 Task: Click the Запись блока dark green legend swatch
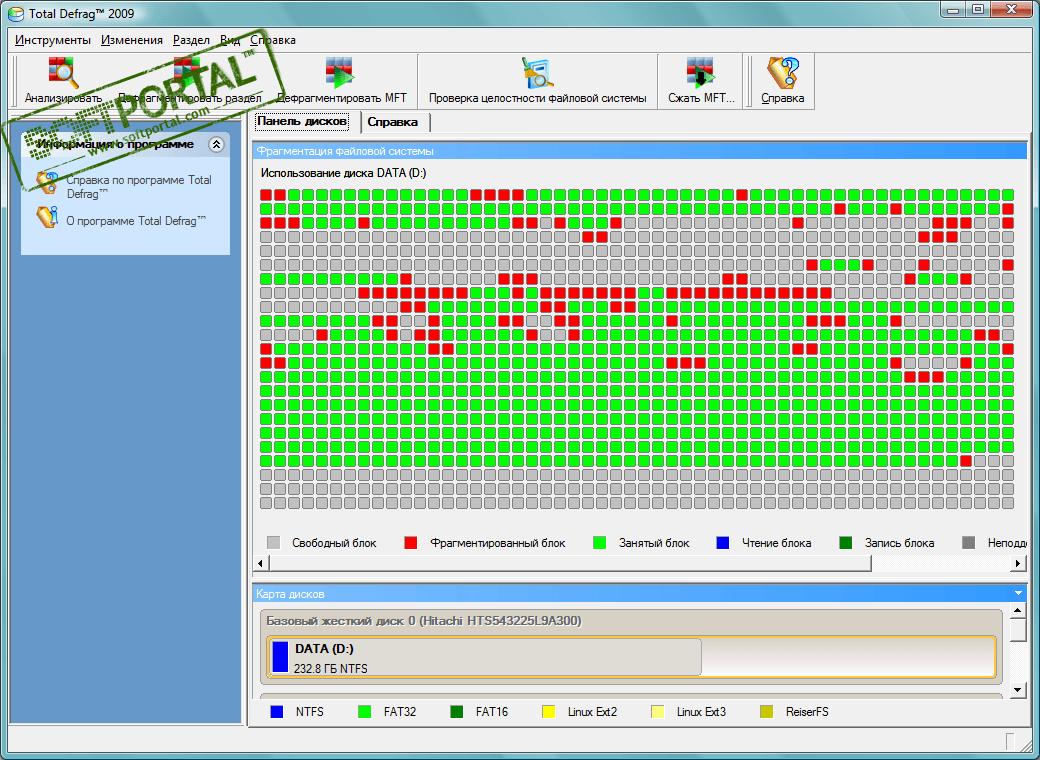[846, 542]
